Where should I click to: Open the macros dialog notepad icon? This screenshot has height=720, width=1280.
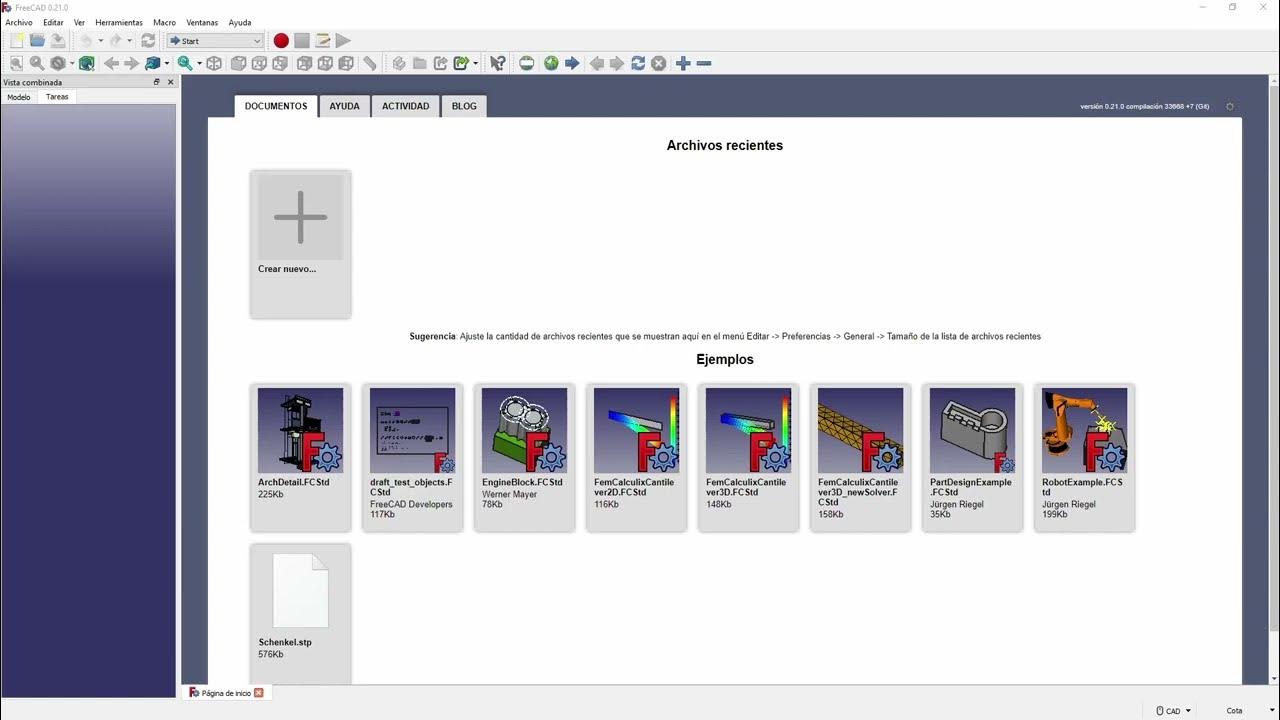click(x=322, y=41)
